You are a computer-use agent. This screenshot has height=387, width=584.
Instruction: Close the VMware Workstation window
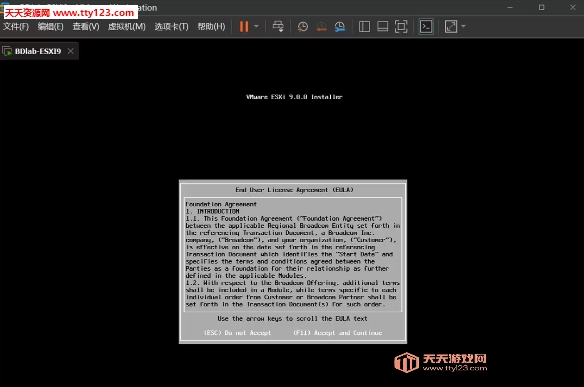point(572,7)
